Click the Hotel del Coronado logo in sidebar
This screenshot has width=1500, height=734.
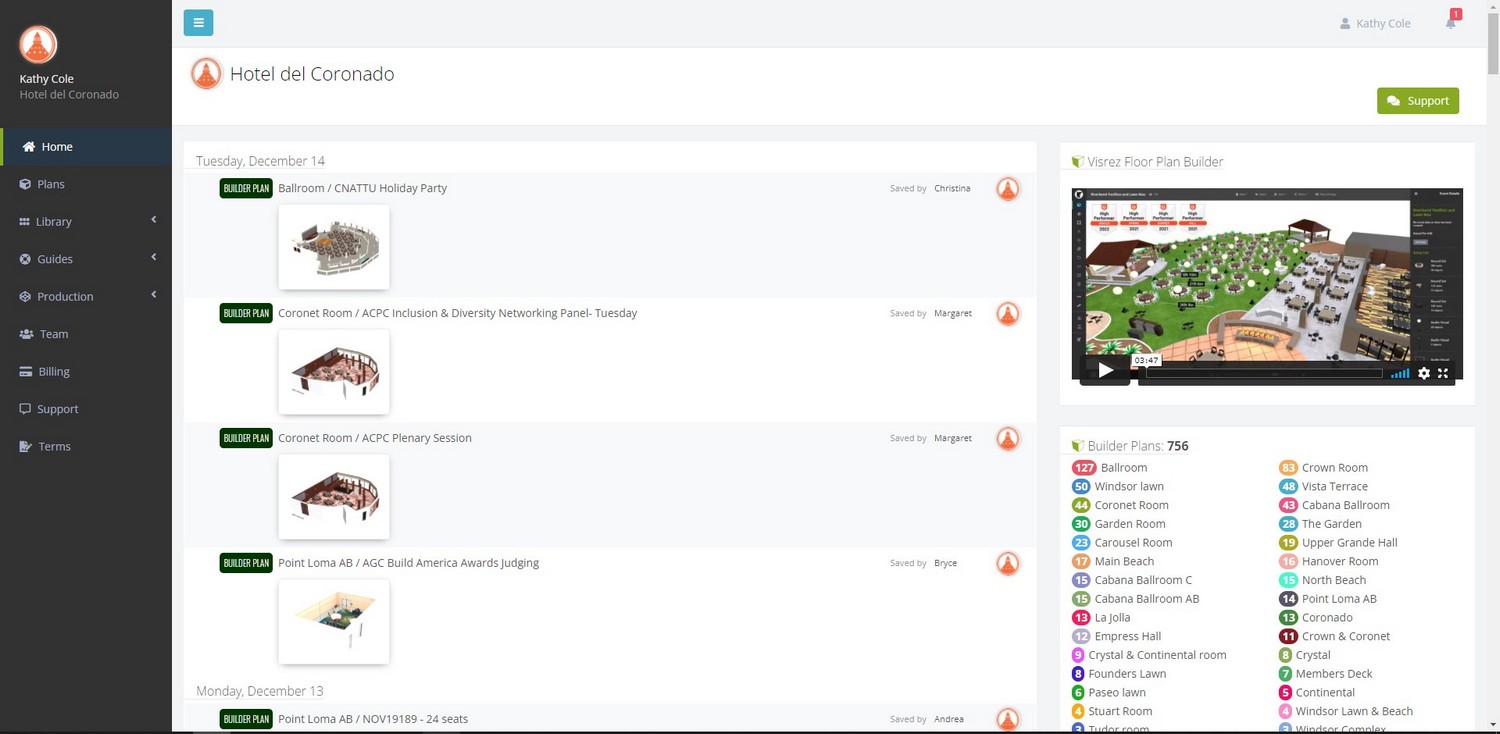38,44
